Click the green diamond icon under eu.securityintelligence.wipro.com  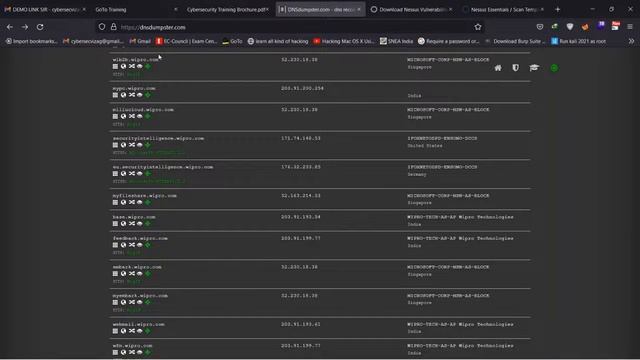(148, 173)
